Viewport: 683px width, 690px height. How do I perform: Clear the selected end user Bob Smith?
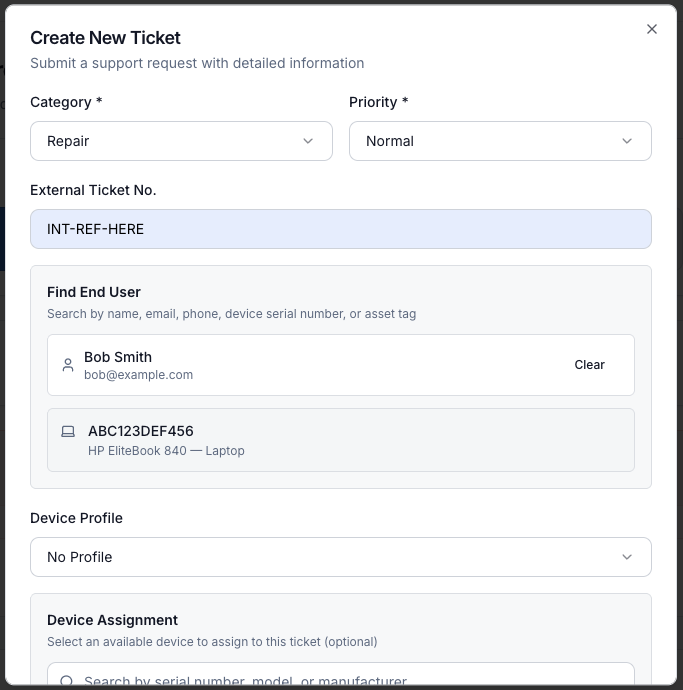(589, 365)
